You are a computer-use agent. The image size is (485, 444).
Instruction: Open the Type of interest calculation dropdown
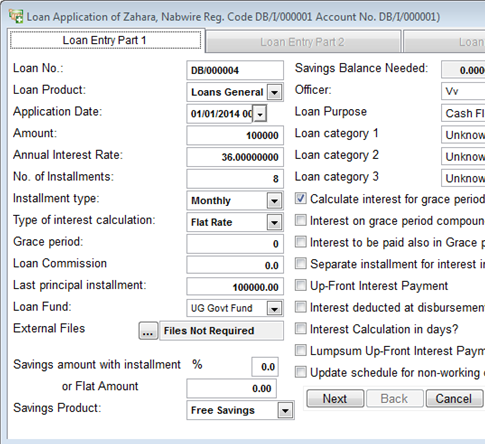coord(274,222)
